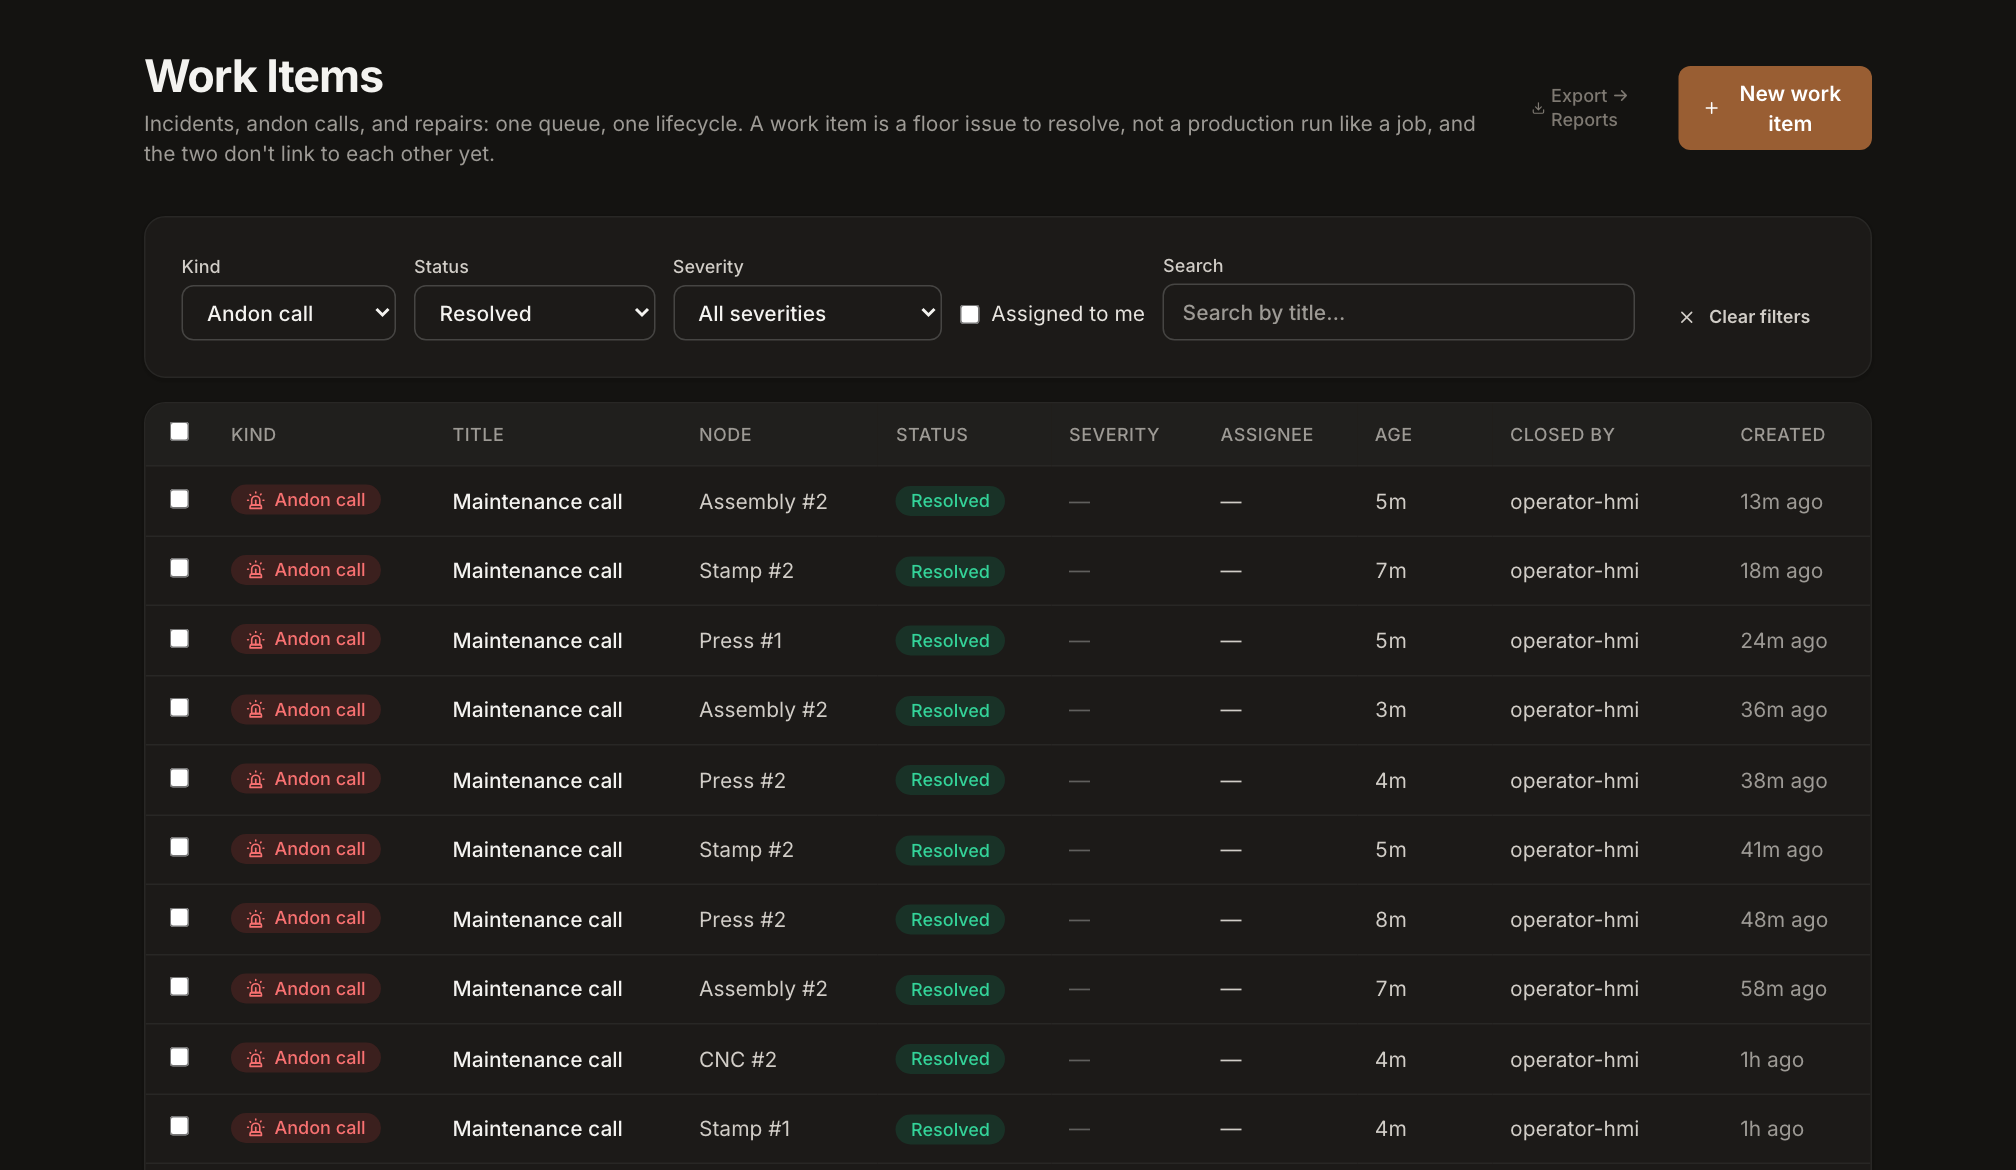Click the AGE column header
2016x1170 pixels.
(1393, 435)
